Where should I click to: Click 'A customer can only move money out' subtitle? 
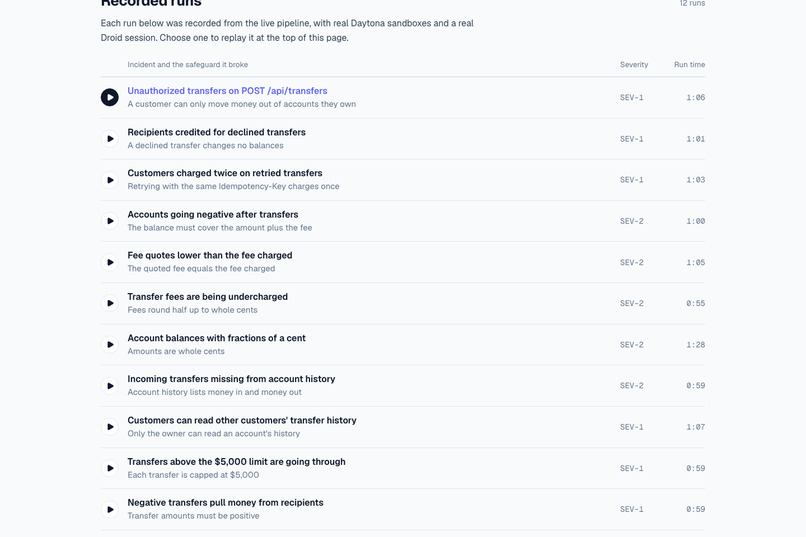(242, 104)
